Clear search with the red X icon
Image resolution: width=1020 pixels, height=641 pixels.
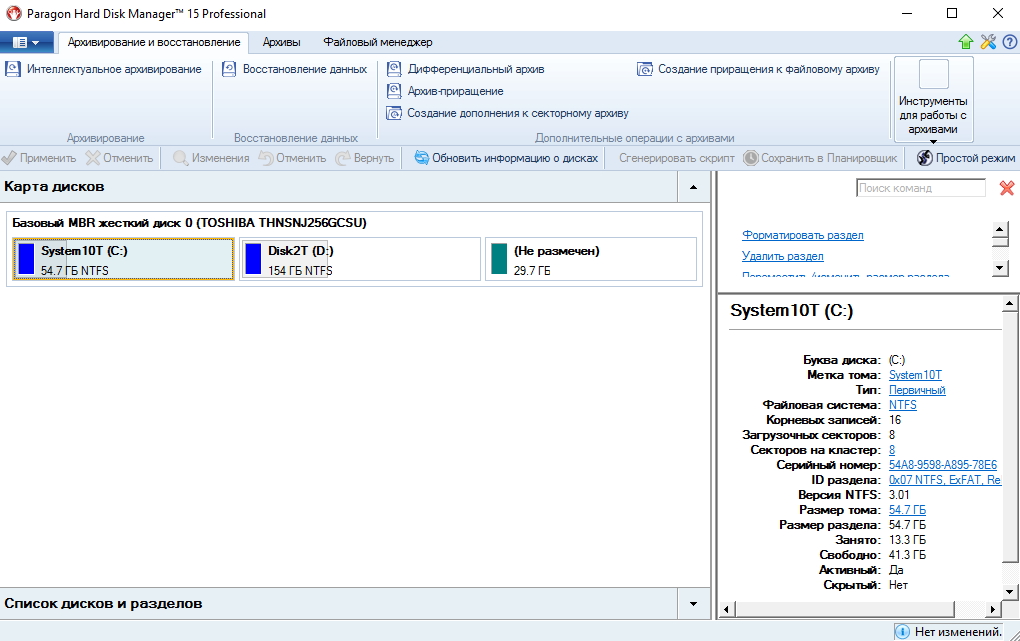1007,188
